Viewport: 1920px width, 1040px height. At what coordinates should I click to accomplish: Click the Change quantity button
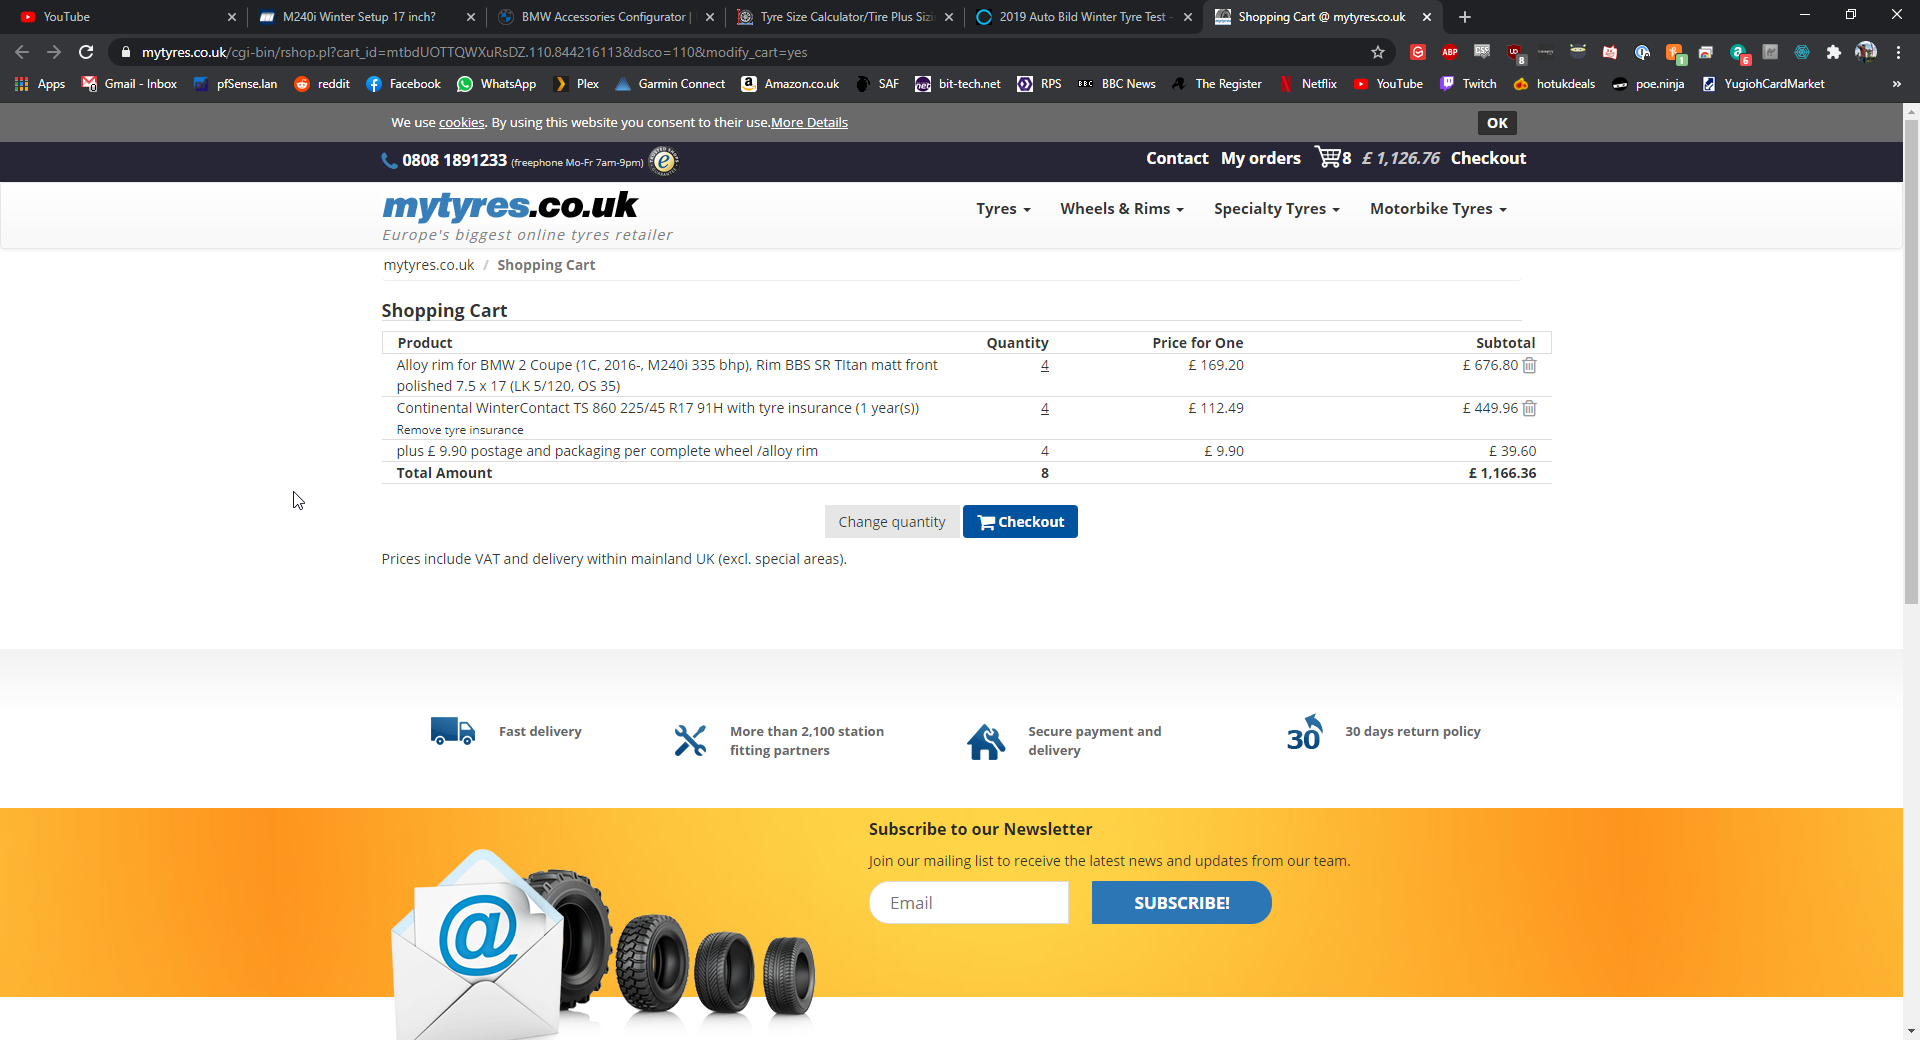[891, 522]
